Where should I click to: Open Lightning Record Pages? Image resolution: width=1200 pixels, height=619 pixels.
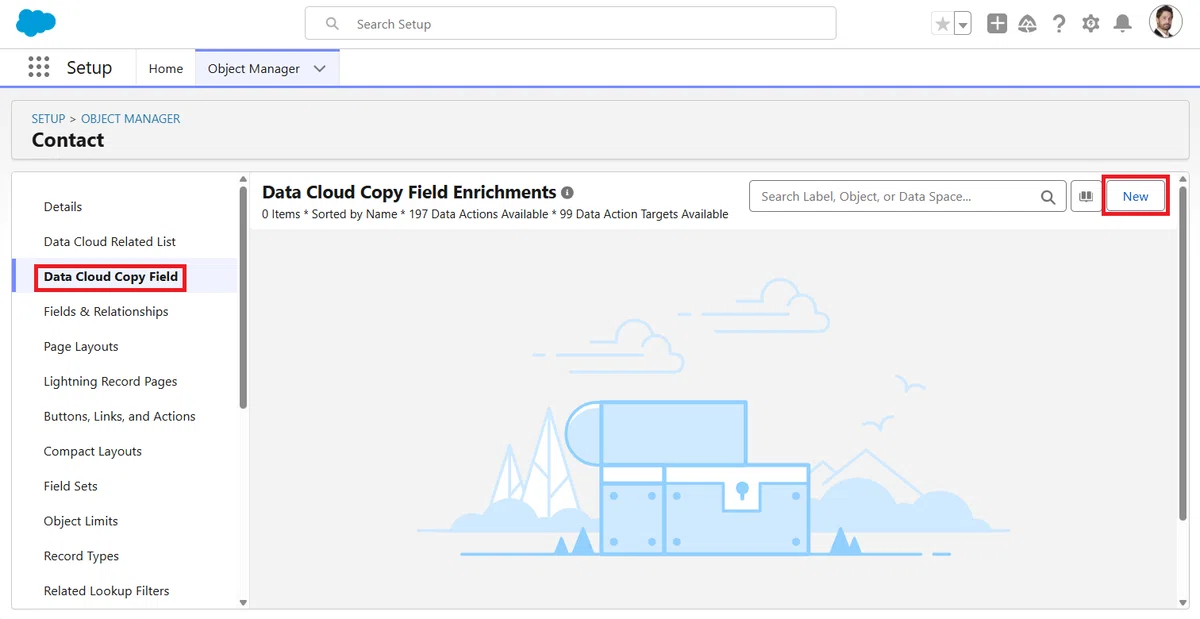tap(110, 381)
